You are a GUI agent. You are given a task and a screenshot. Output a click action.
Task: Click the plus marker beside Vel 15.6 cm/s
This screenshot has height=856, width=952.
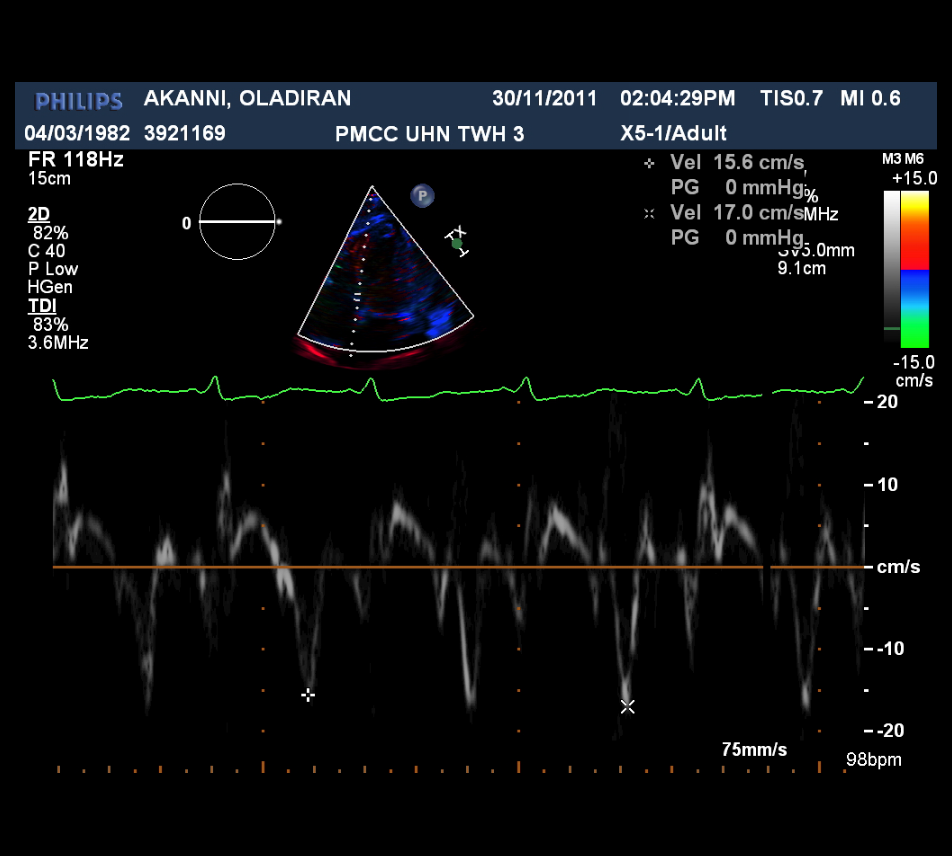click(649, 162)
